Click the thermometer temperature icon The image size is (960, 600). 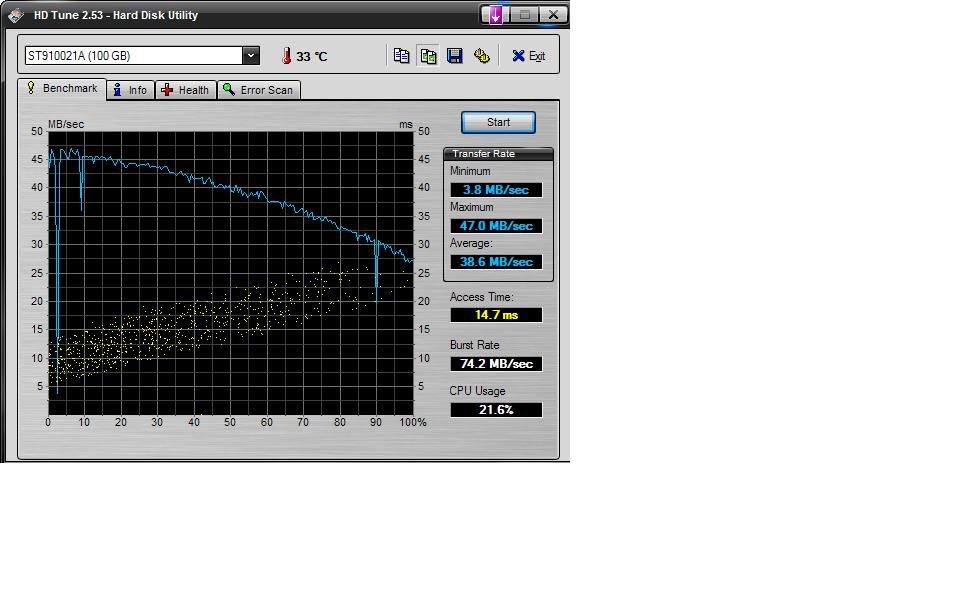pos(287,56)
